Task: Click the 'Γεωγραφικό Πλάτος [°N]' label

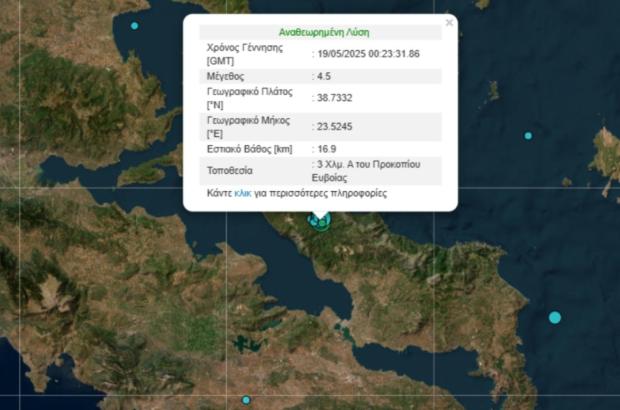Action: [248, 98]
